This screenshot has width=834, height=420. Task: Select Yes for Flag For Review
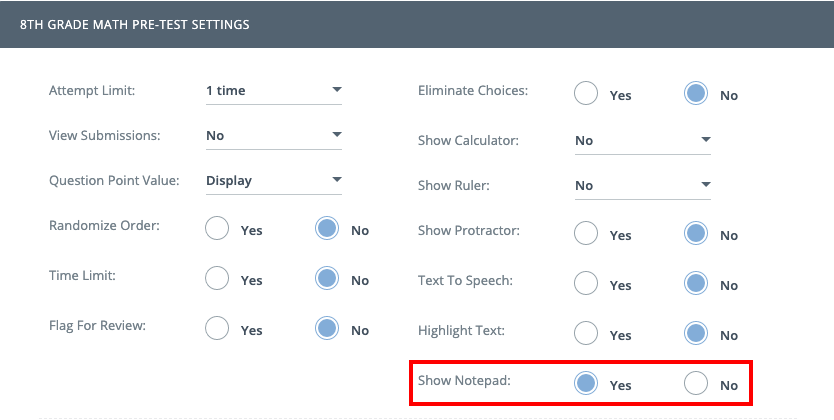click(218, 330)
